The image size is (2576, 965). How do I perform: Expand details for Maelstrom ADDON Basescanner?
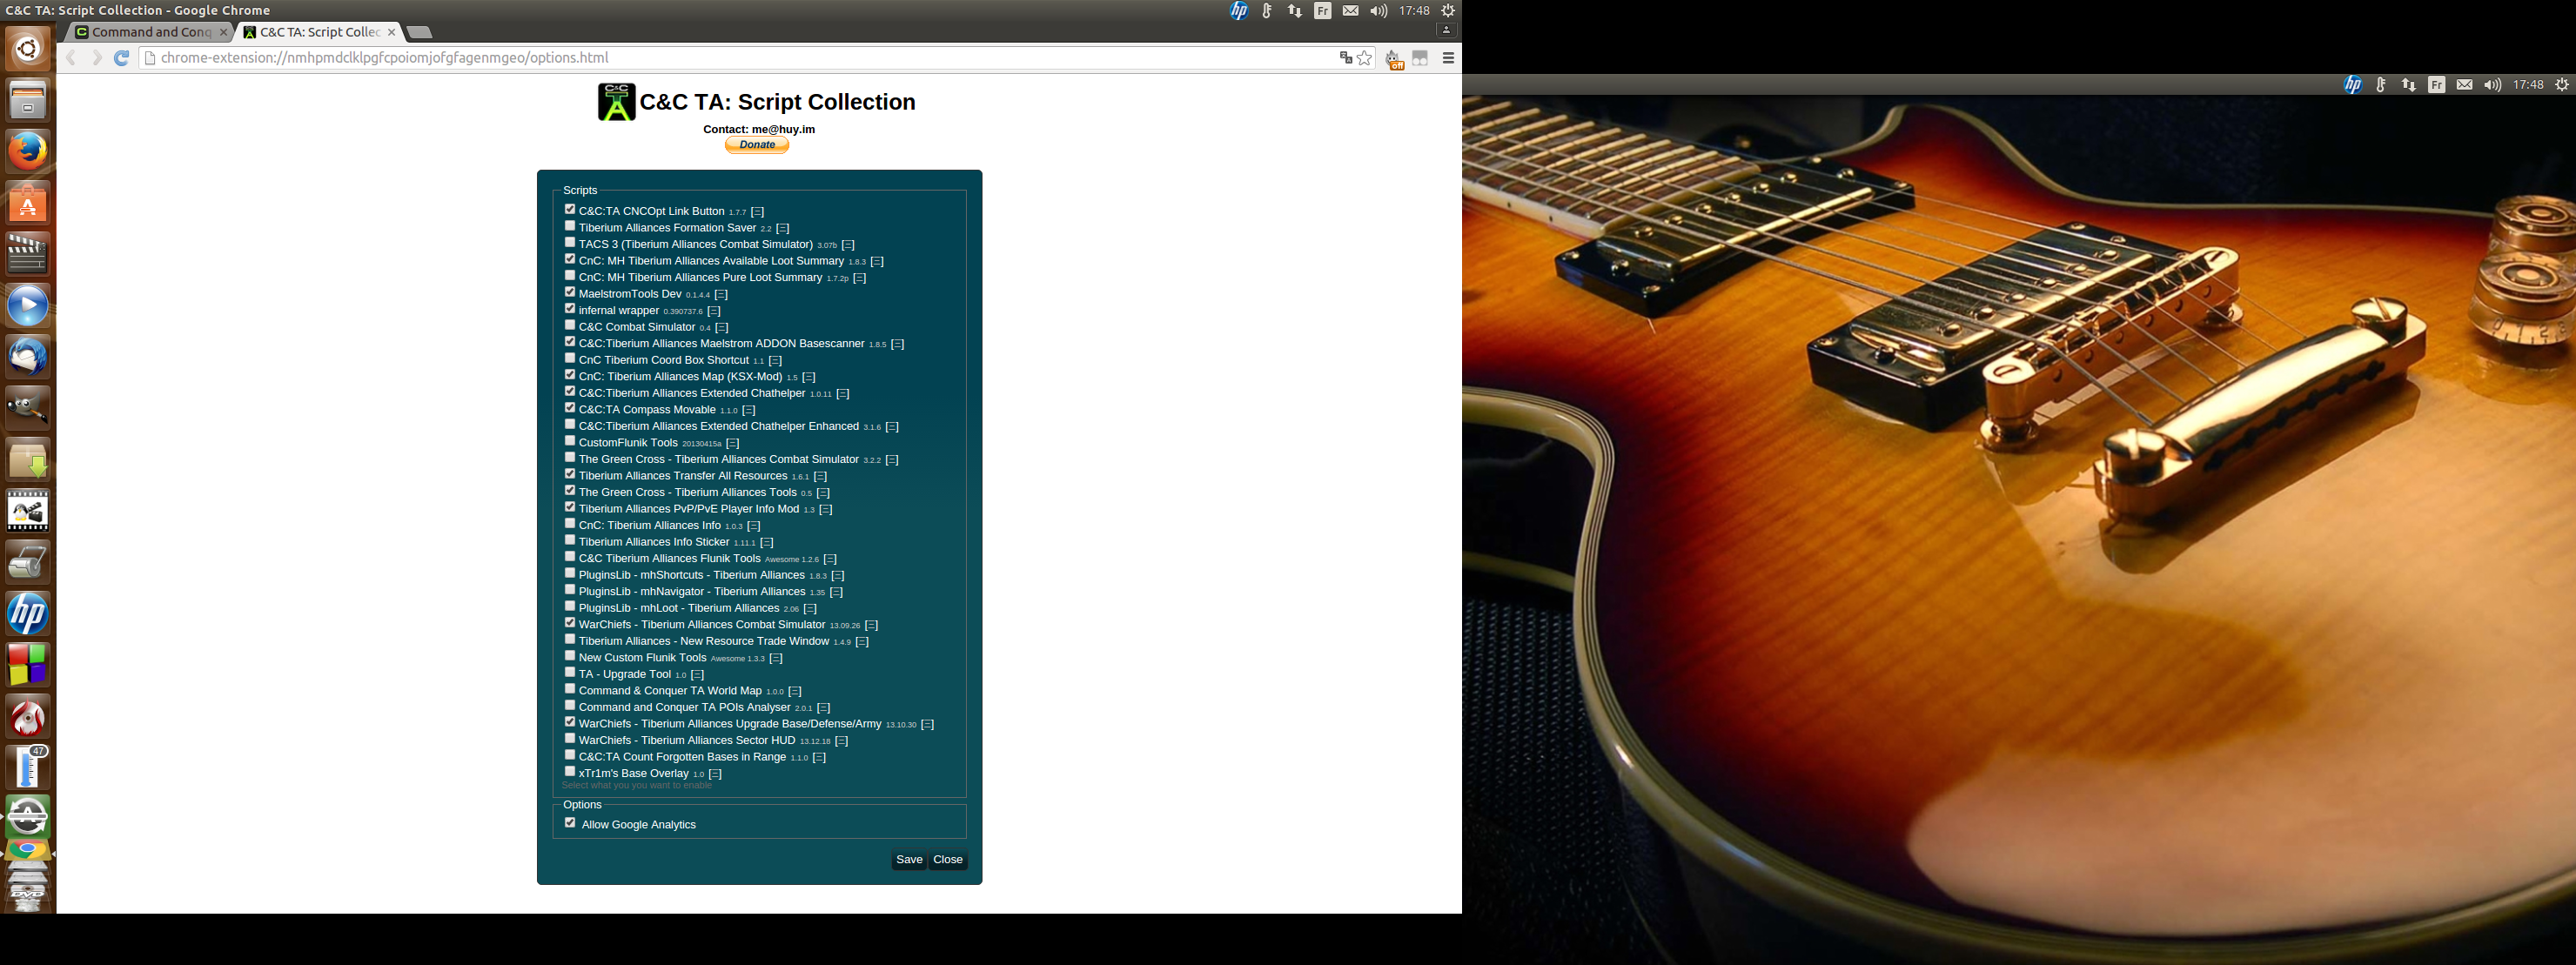click(898, 344)
